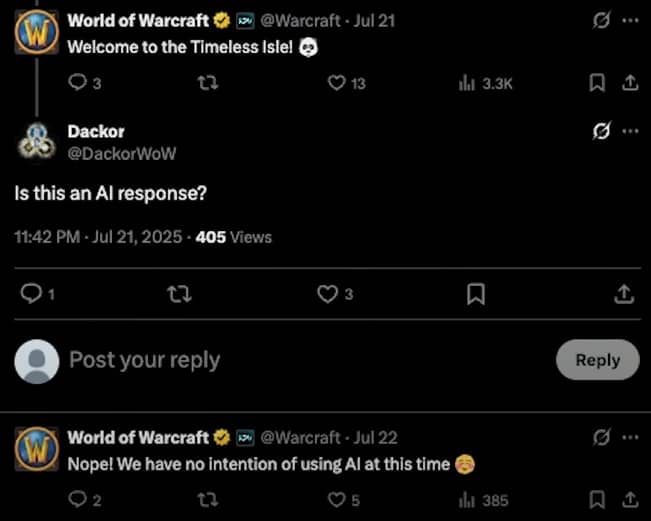Open more options on the Jul 22 Warcraft reply
Screen dimensions: 651x521
point(630,437)
